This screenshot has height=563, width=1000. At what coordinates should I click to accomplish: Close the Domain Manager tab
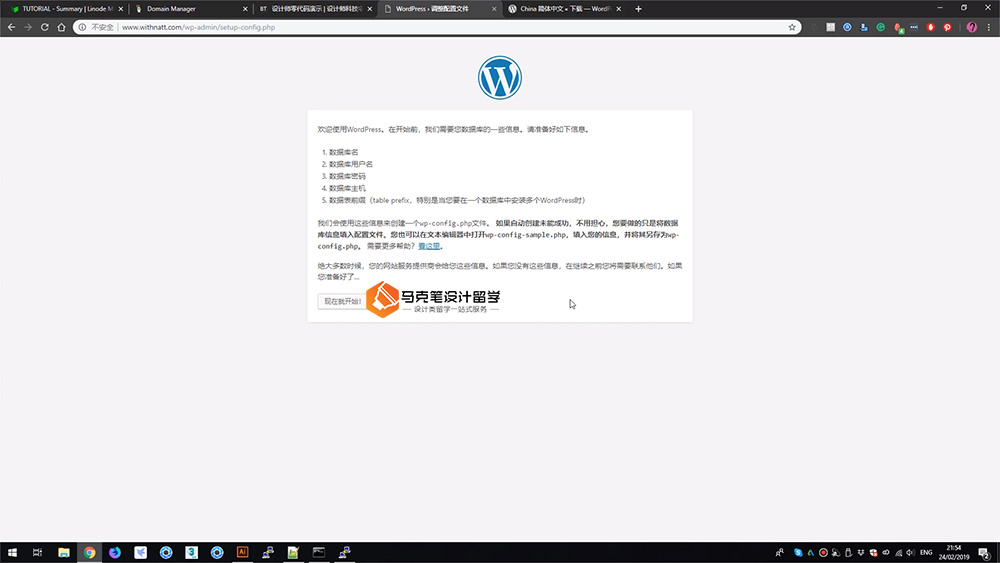pos(245,9)
